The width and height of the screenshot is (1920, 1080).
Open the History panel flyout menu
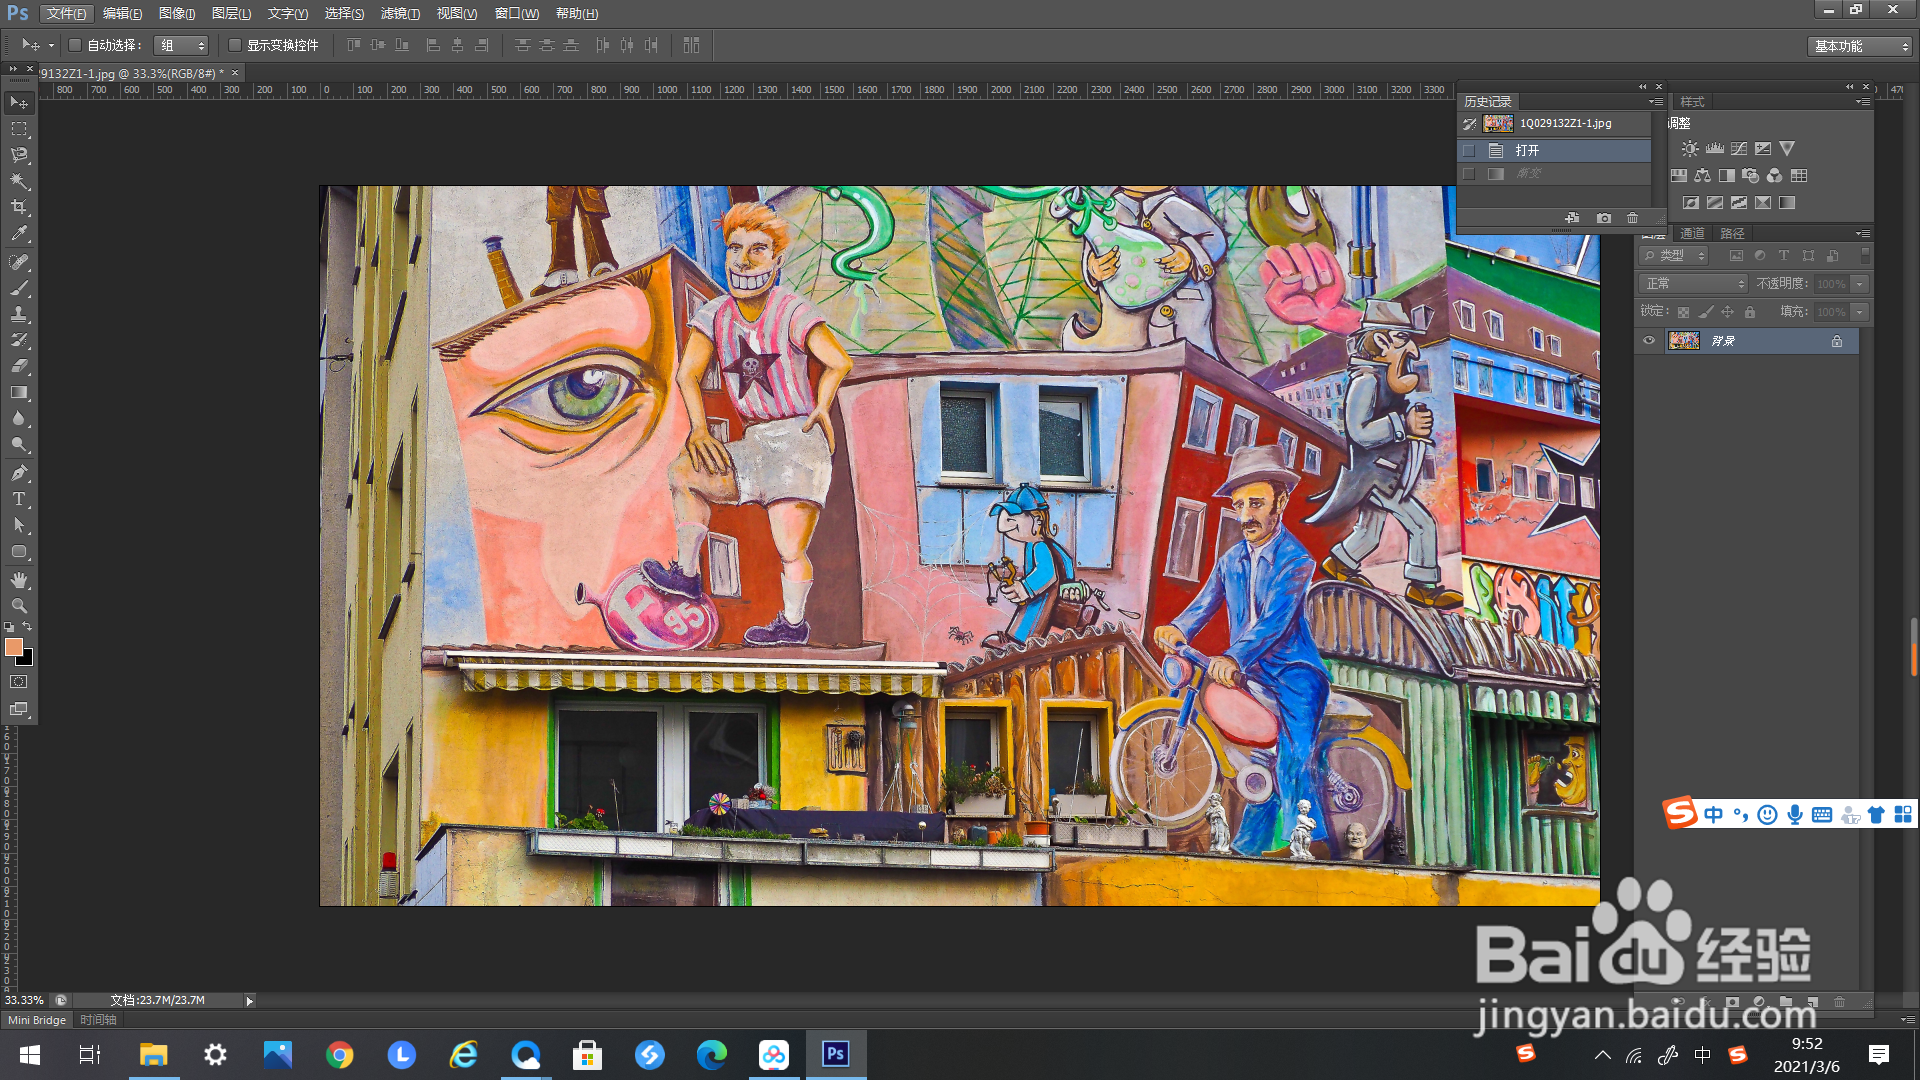1656,102
